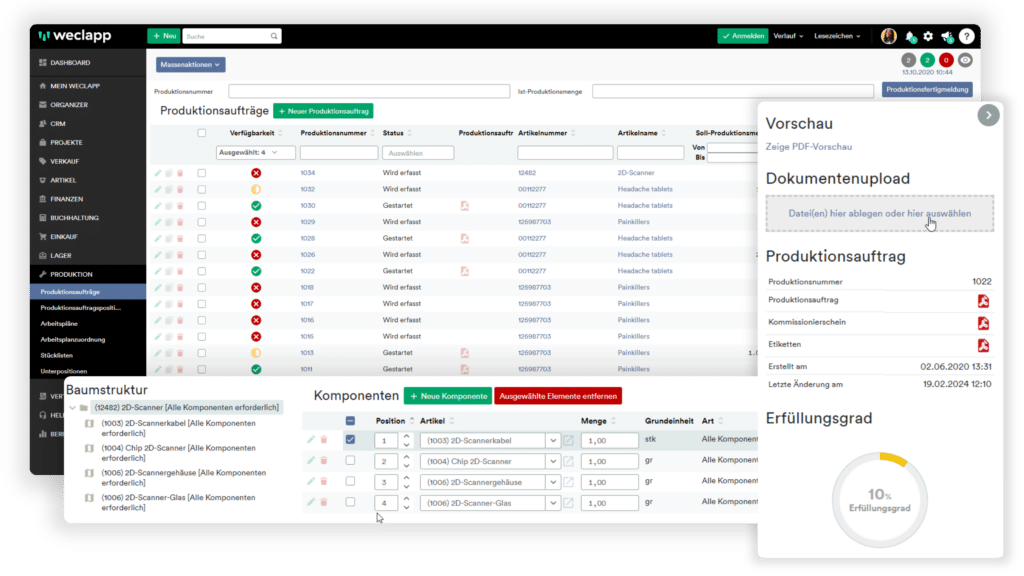Viewport: 1024px width, 576px height.
Task: Open the Etiketten PDF icon
Action: (983, 345)
